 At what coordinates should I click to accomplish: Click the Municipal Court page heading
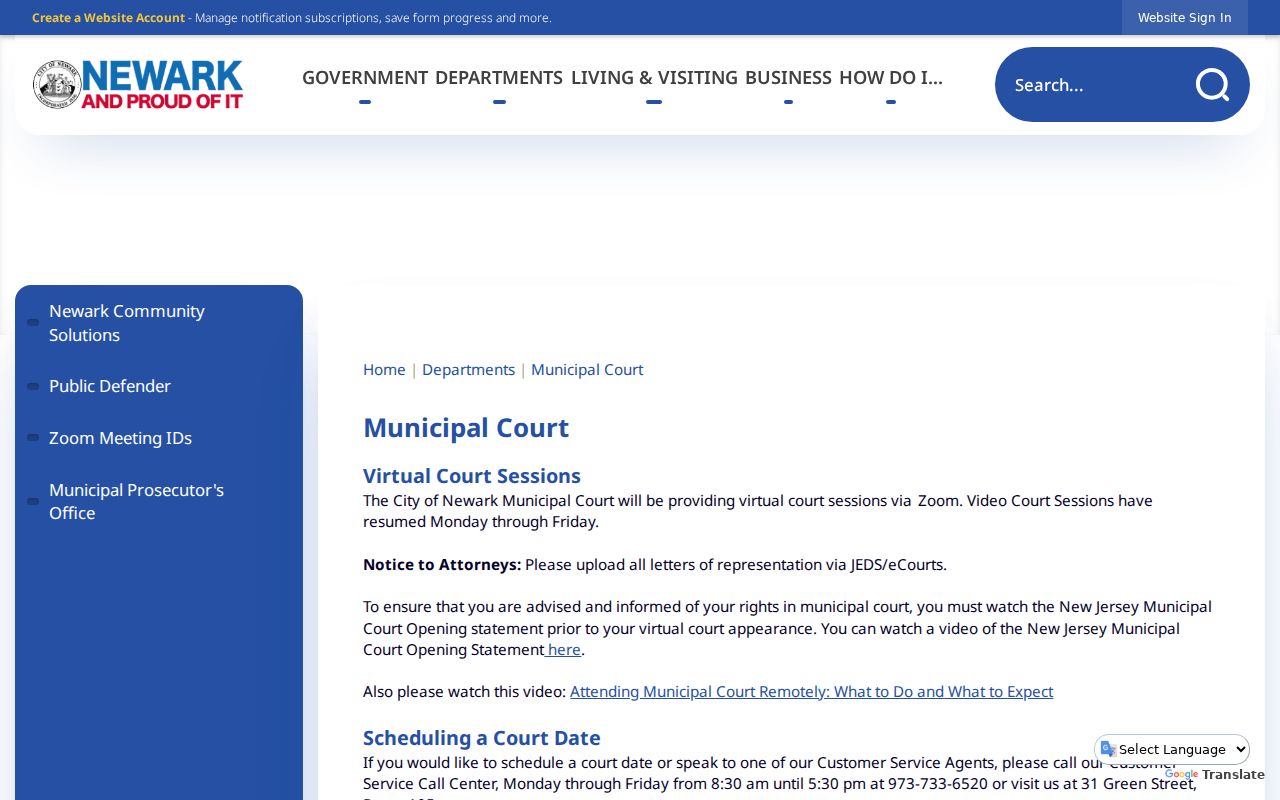pyautogui.click(x=466, y=428)
